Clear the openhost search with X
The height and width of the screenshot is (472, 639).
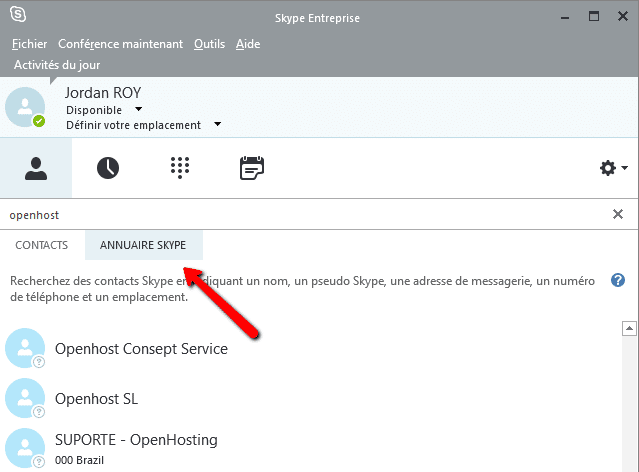pyautogui.click(x=618, y=214)
